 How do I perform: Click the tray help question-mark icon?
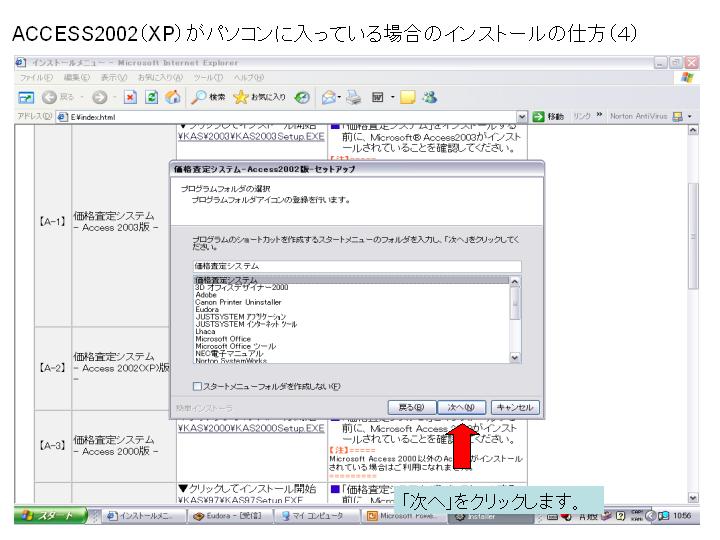pyautogui.click(x=620, y=516)
